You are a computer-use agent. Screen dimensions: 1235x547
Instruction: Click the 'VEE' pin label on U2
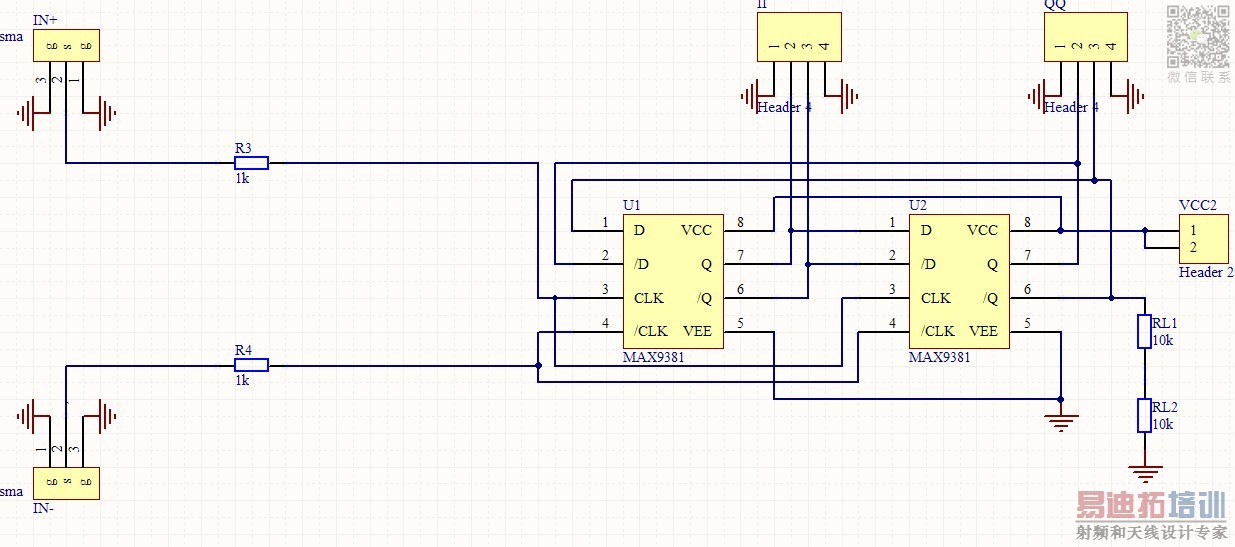(x=983, y=331)
